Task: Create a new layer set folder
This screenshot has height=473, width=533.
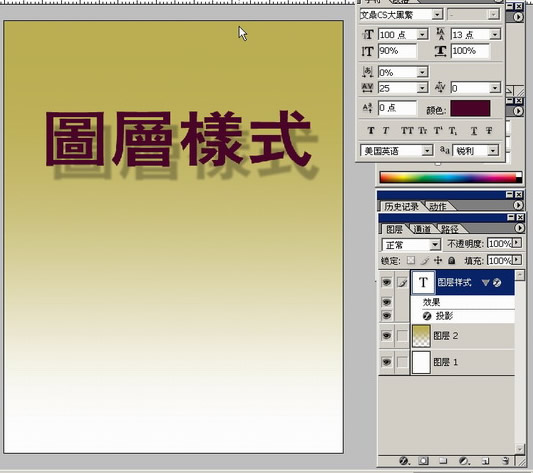Action: click(443, 461)
